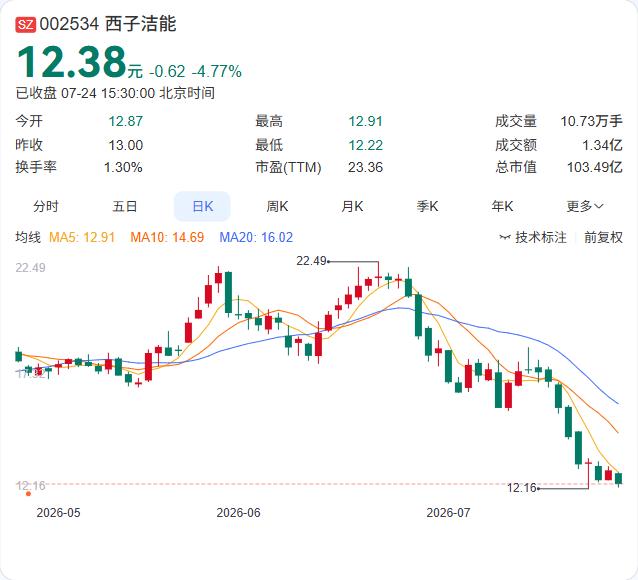Click the percent change -4.77%

click(x=217, y=72)
